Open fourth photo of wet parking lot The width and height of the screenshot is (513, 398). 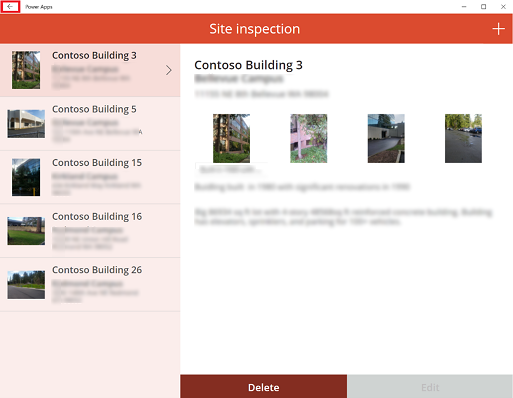point(463,138)
